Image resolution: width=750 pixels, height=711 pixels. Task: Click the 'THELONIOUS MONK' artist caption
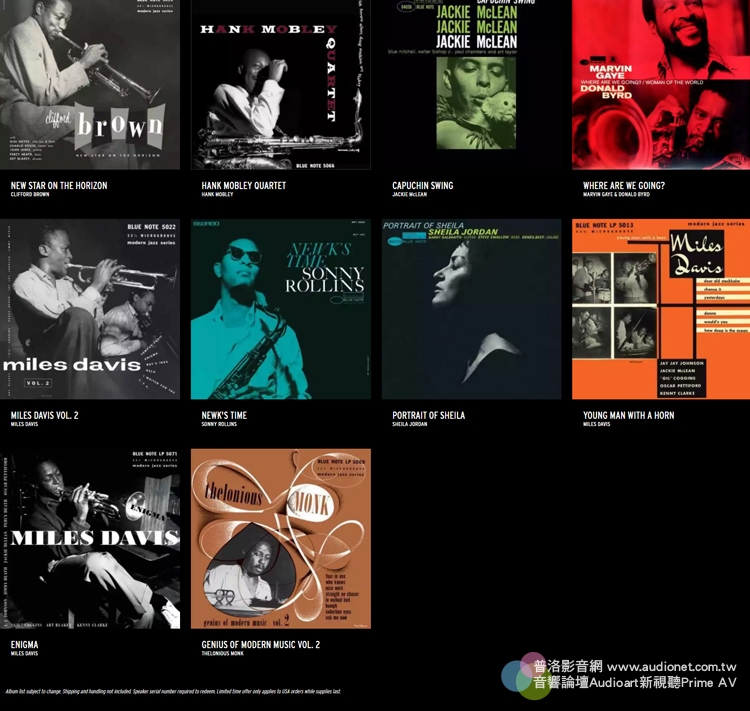coord(222,653)
